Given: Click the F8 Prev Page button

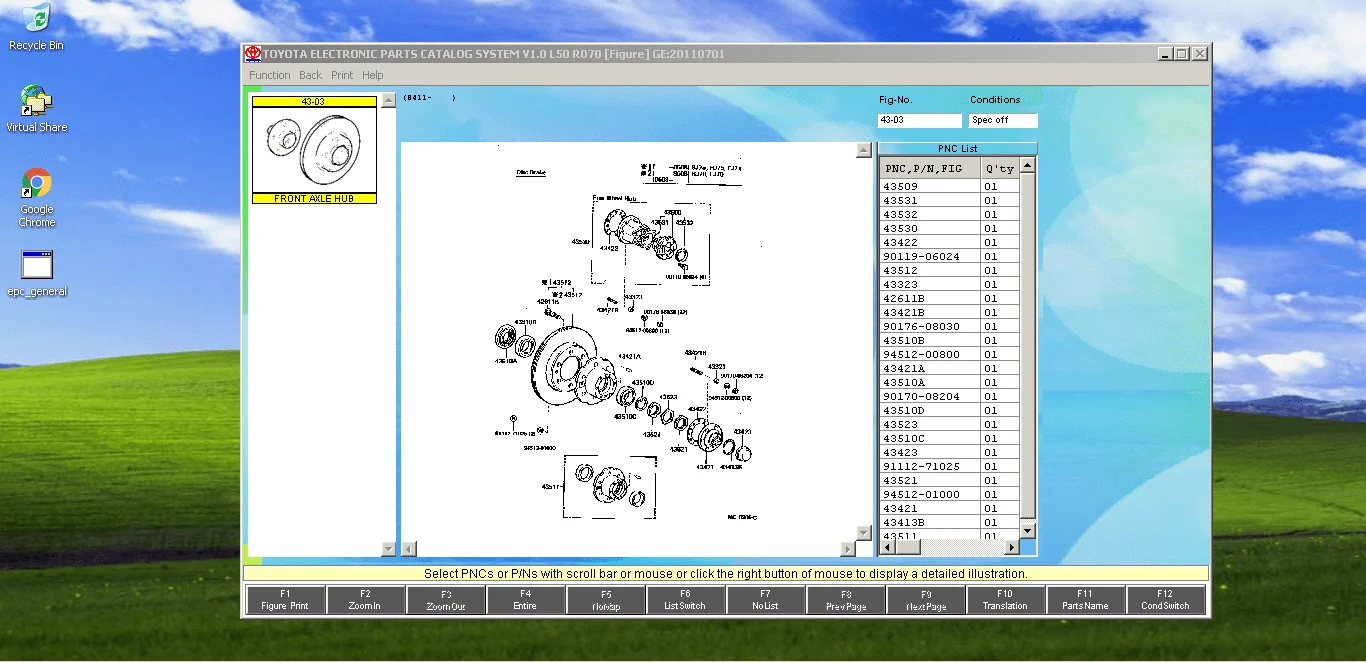Looking at the screenshot, I should (846, 600).
